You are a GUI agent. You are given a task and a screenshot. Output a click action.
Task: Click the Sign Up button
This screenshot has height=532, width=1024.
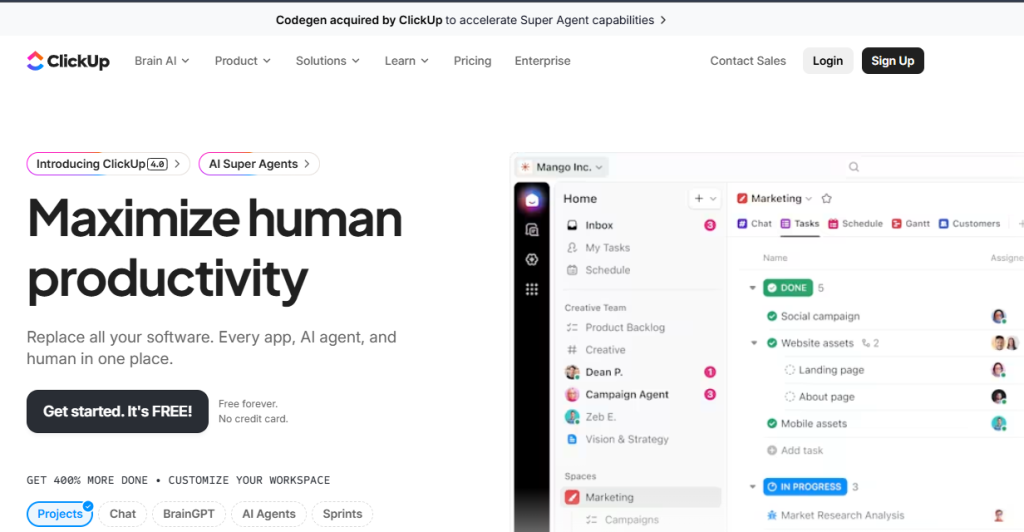(x=892, y=61)
